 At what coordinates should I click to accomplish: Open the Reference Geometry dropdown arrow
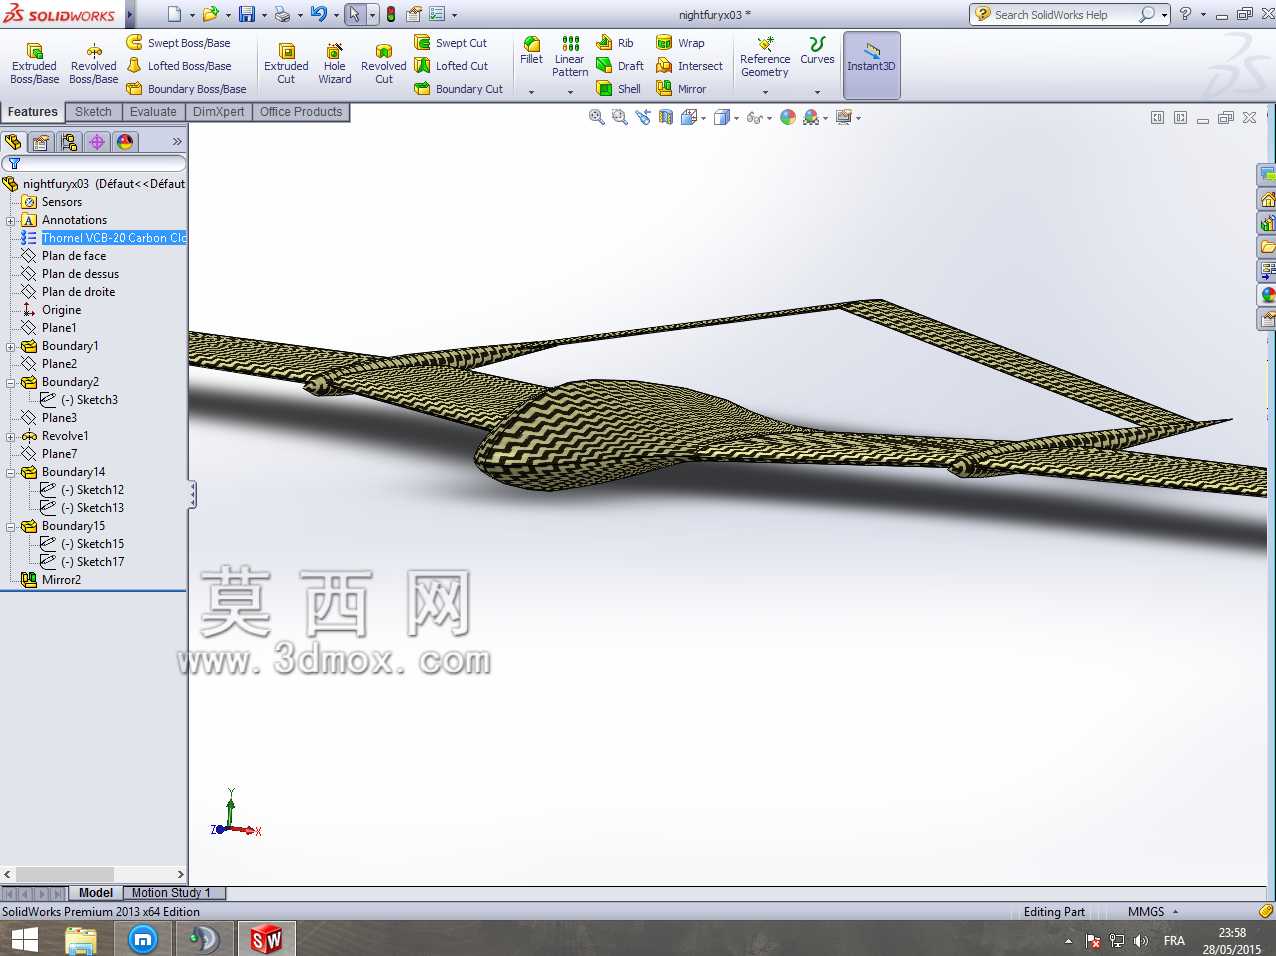click(765, 92)
